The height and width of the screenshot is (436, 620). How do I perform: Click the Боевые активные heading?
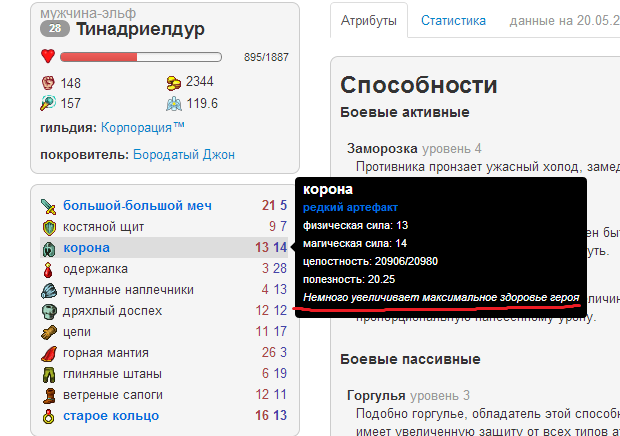pyautogui.click(x=405, y=112)
